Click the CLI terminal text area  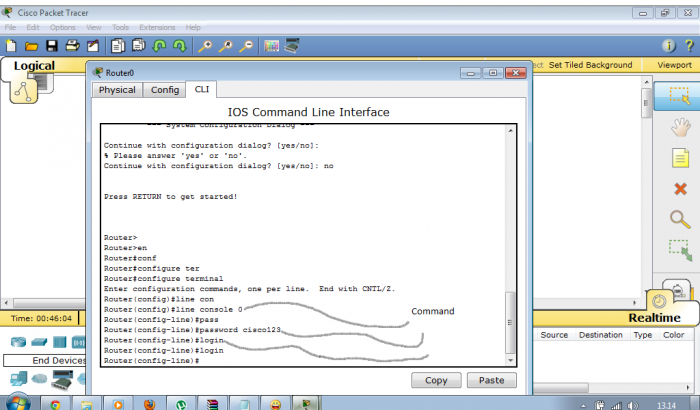304,245
